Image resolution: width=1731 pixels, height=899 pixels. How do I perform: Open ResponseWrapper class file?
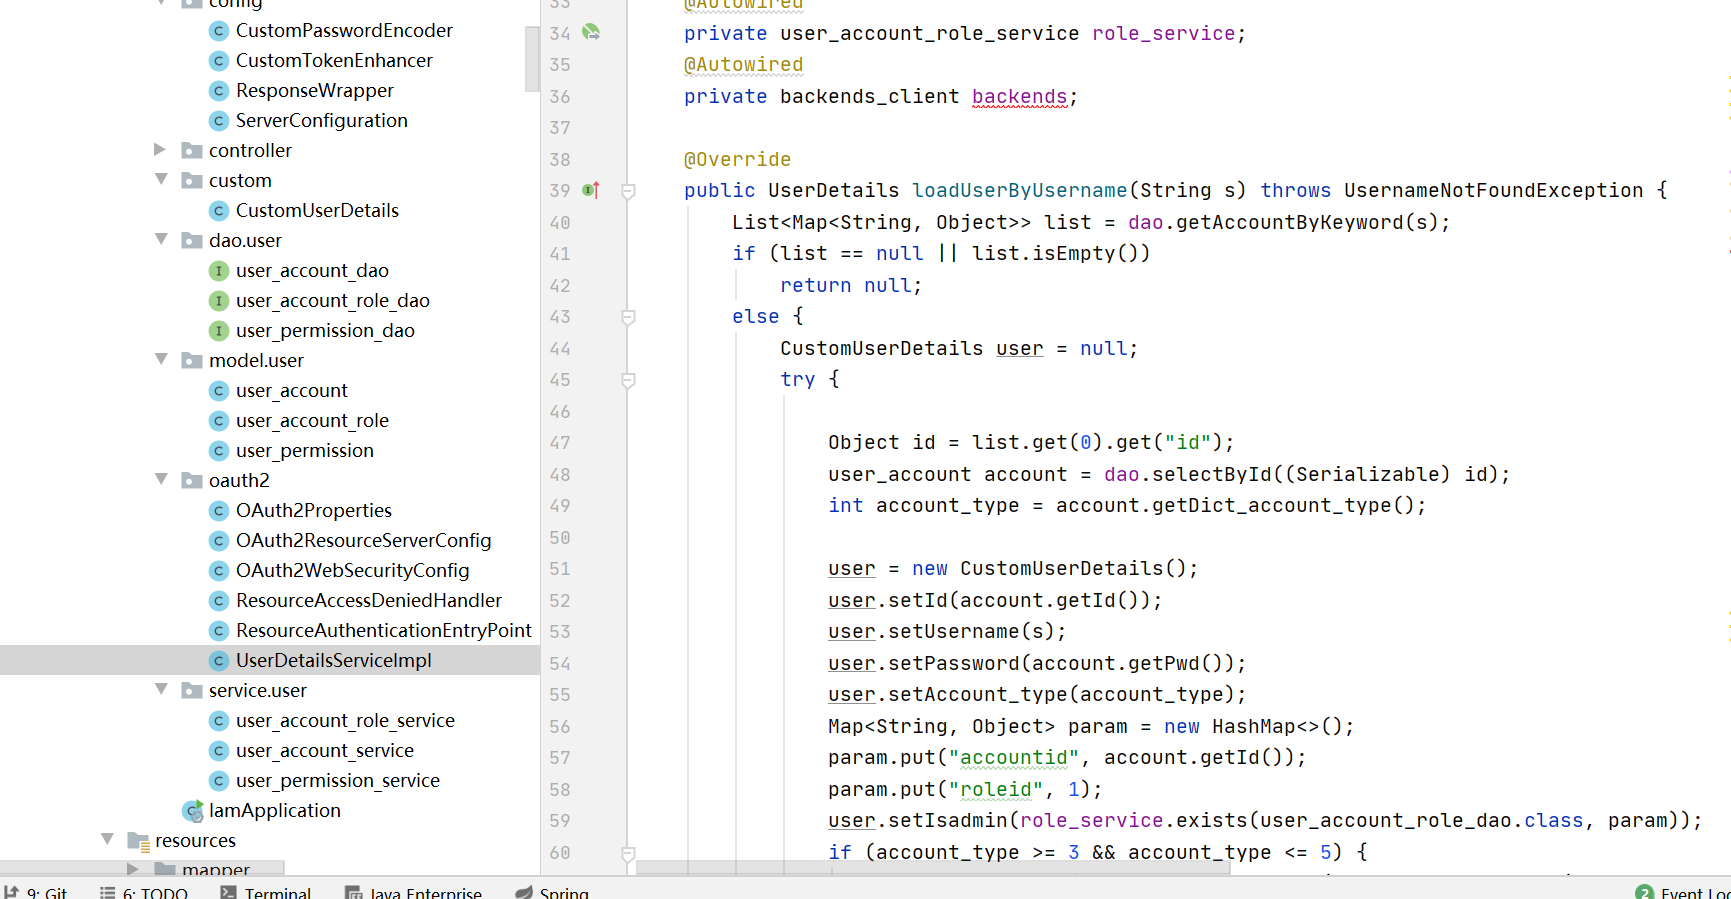pos(315,91)
